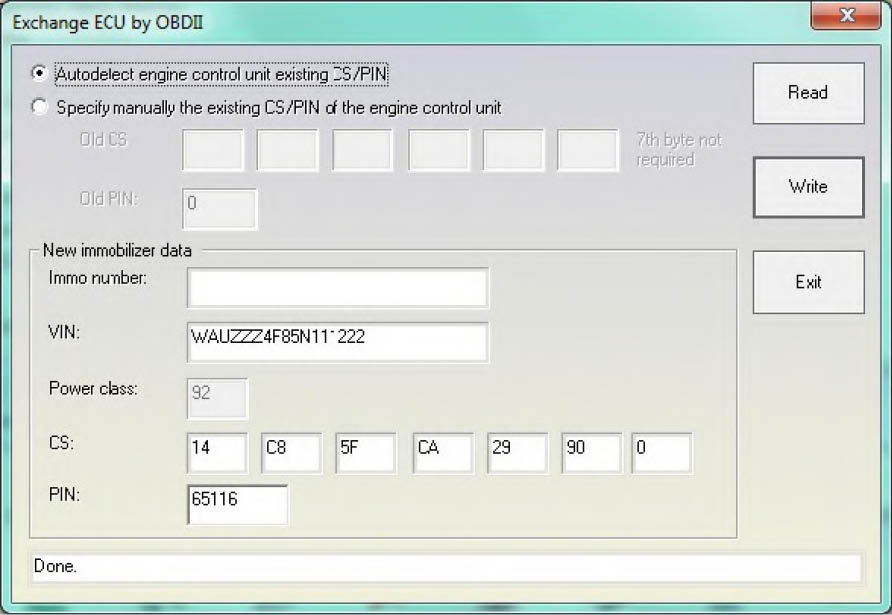Focus the VIN text field

coord(337,341)
